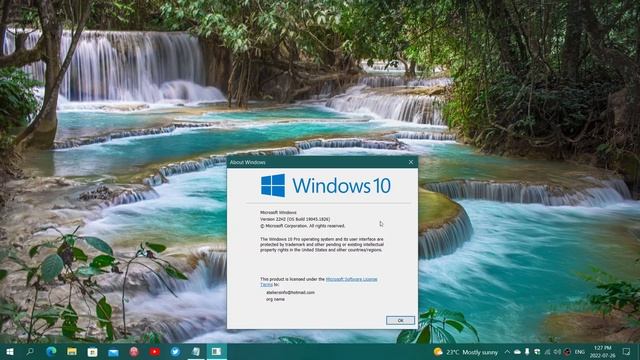Open Twitter from the taskbar
Viewport: 640px width, 360px height.
pyautogui.click(x=175, y=351)
